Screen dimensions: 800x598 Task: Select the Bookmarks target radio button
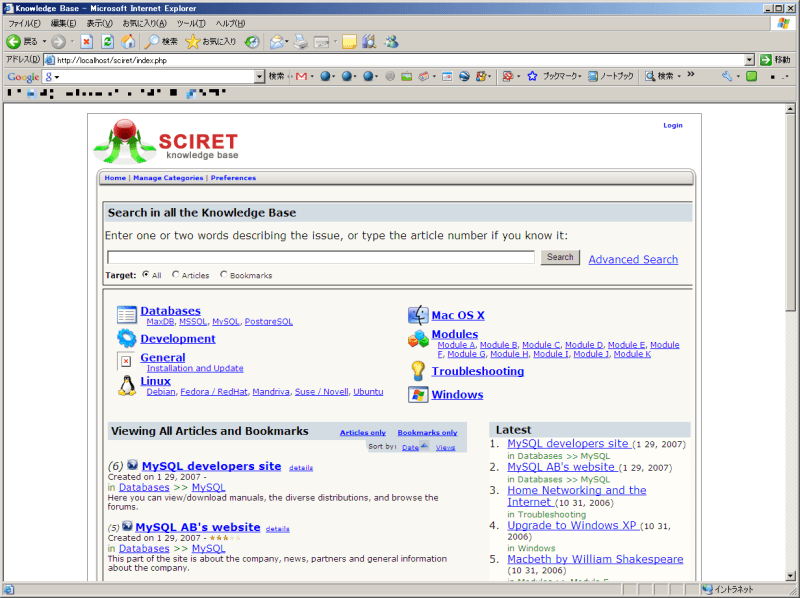[x=224, y=274]
